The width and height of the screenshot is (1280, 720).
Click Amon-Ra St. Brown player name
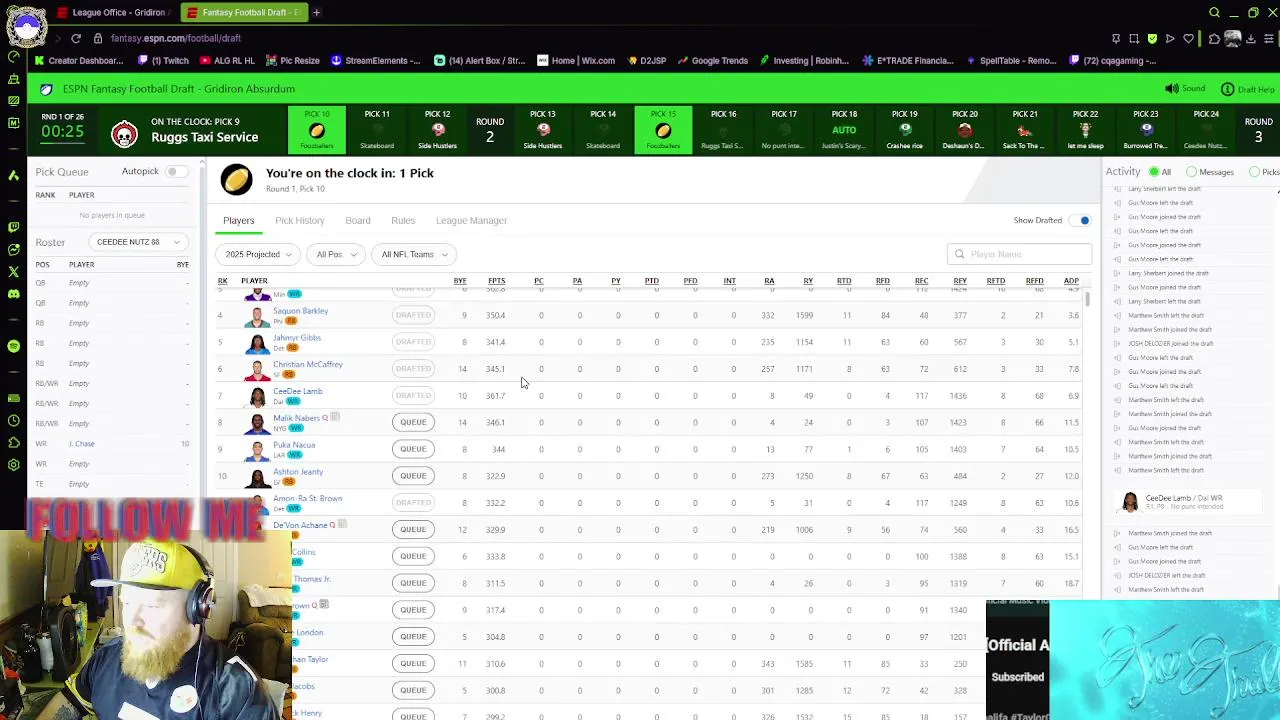click(307, 498)
